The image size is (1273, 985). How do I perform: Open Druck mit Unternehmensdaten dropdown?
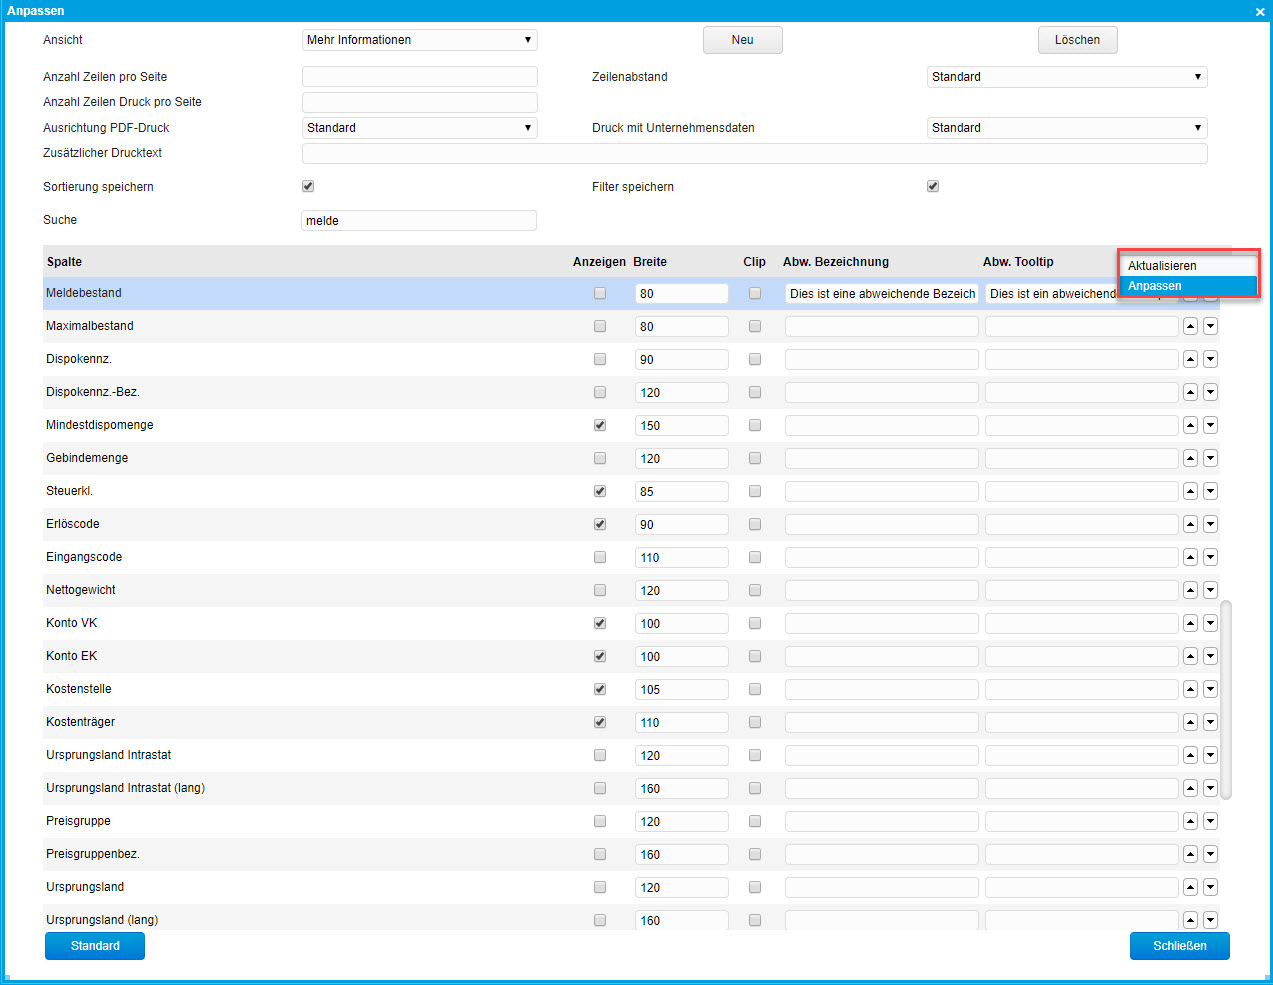click(x=1066, y=128)
